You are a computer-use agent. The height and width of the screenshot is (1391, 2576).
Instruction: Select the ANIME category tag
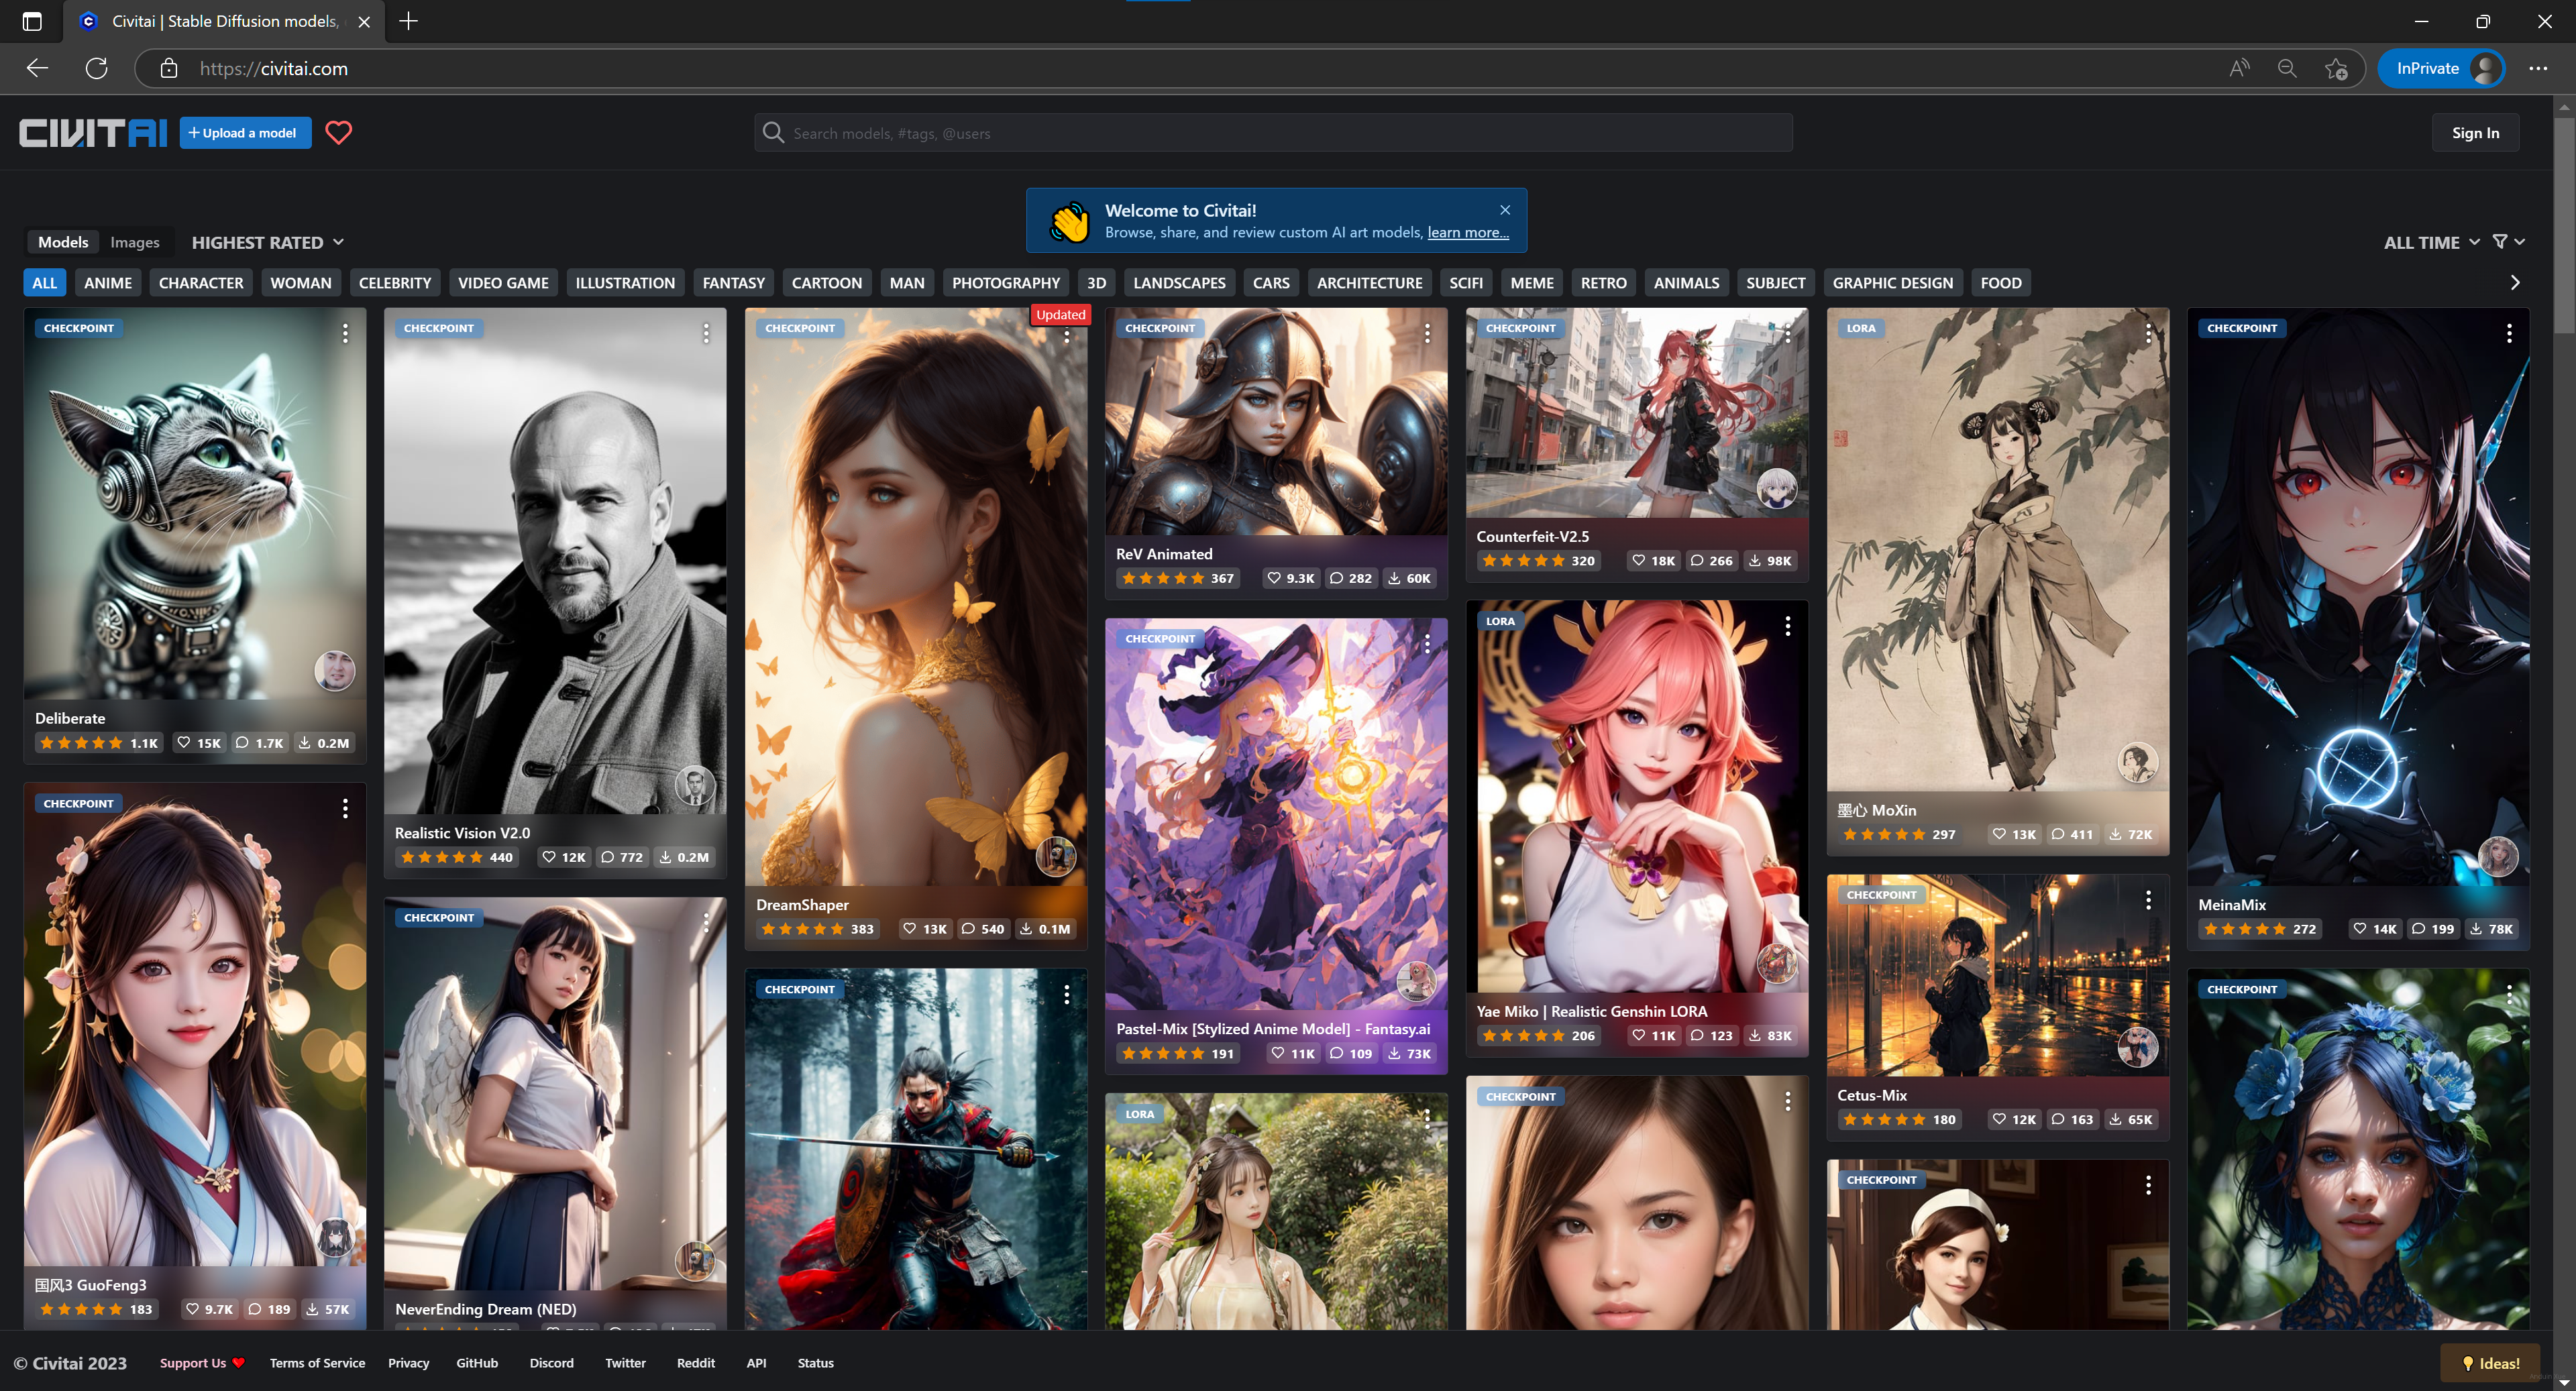pos(108,283)
